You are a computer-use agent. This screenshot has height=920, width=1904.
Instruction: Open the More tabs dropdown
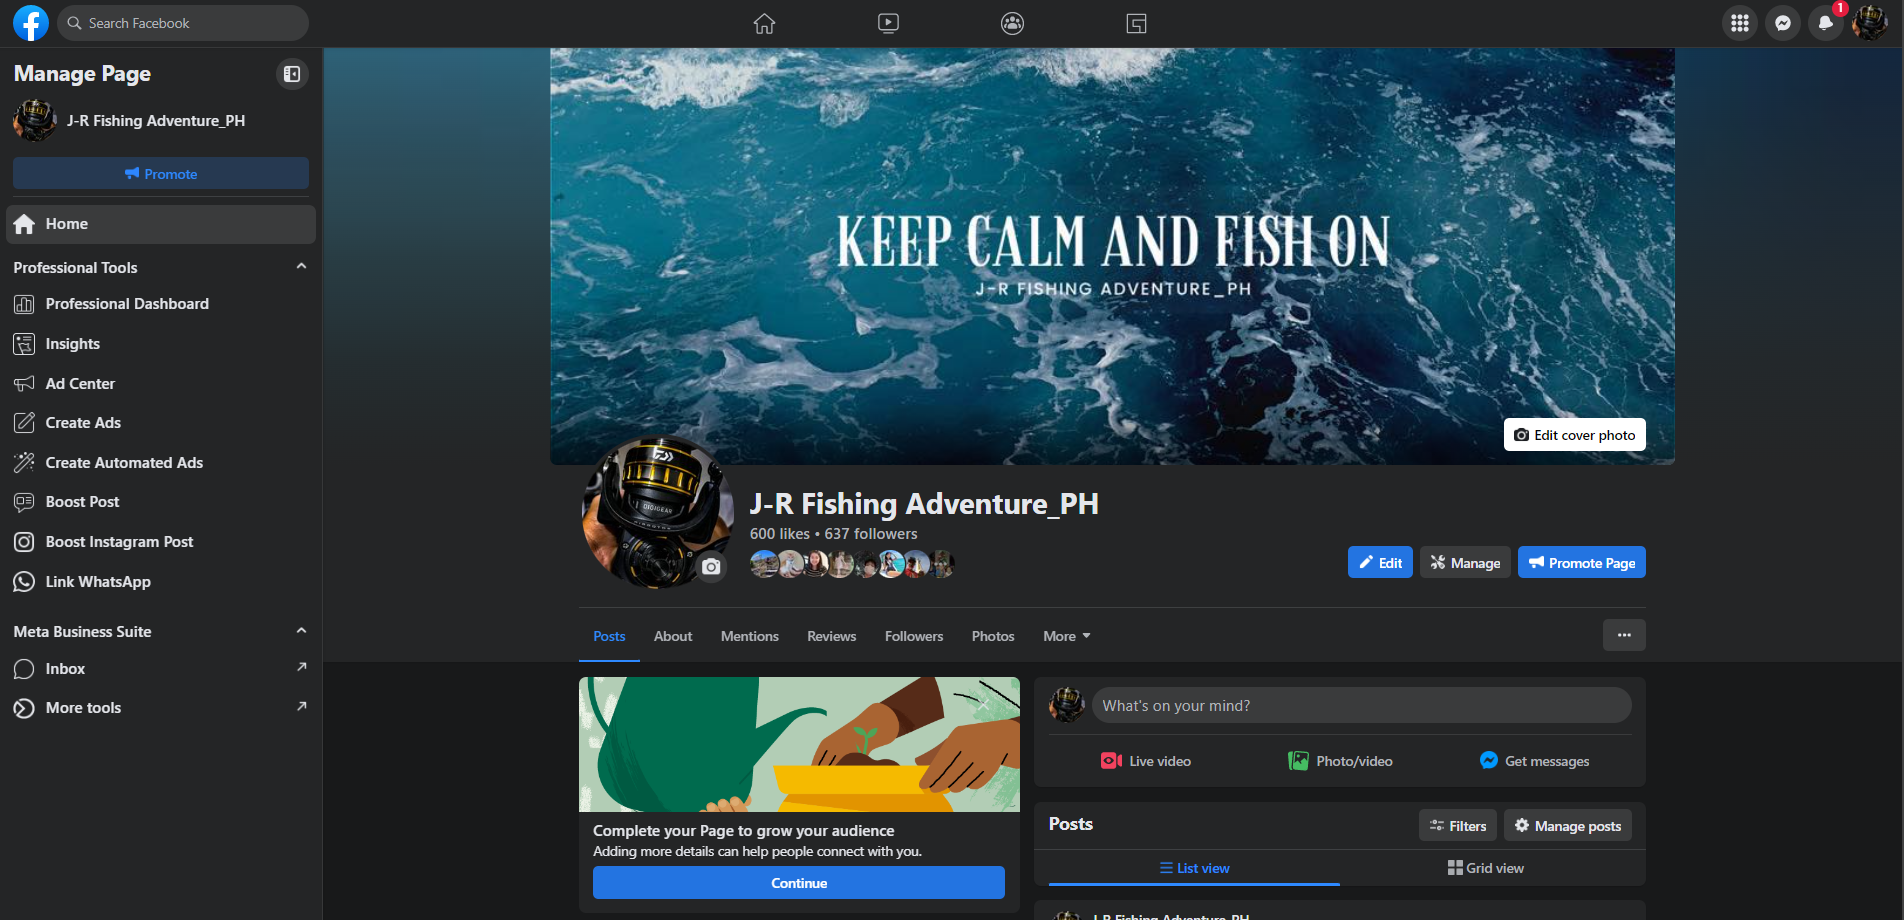click(1066, 636)
